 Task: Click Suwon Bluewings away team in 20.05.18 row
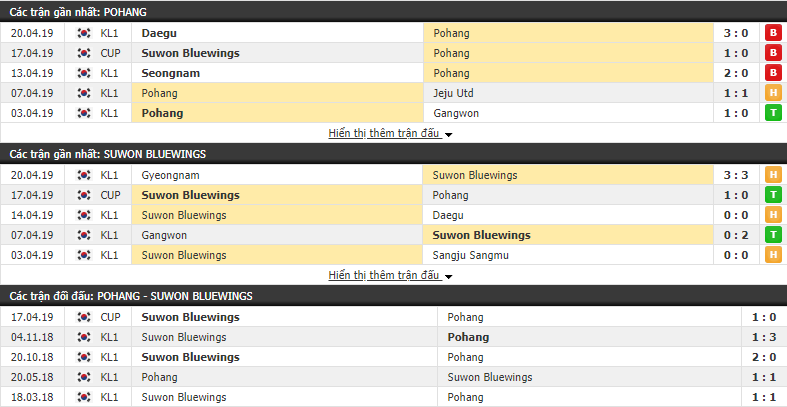[490, 377]
